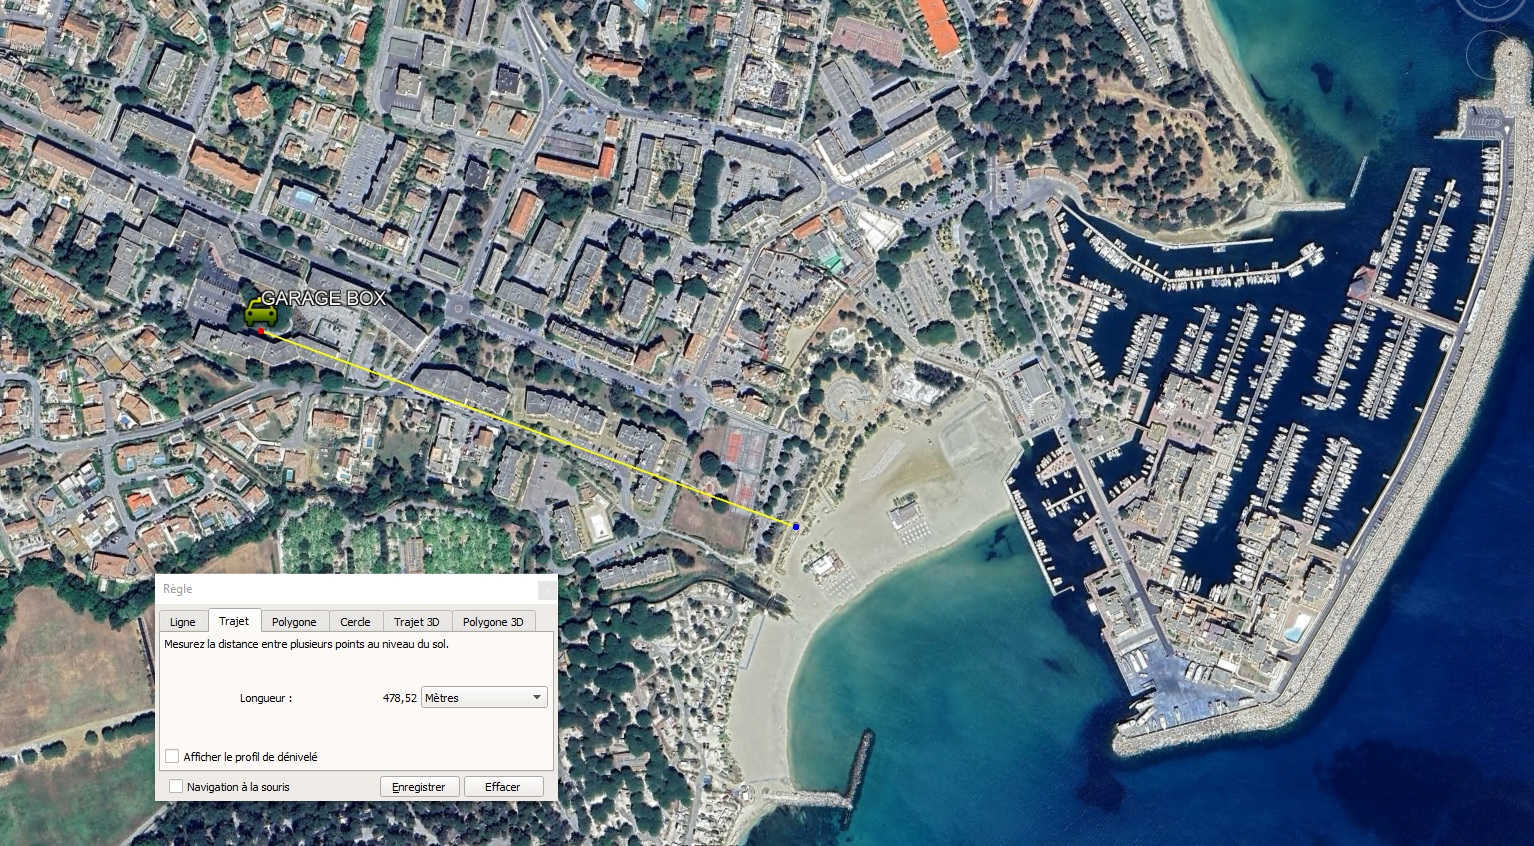Click the Longueur value 478,52
Viewport: 1534px width, 846px height.
(x=398, y=697)
